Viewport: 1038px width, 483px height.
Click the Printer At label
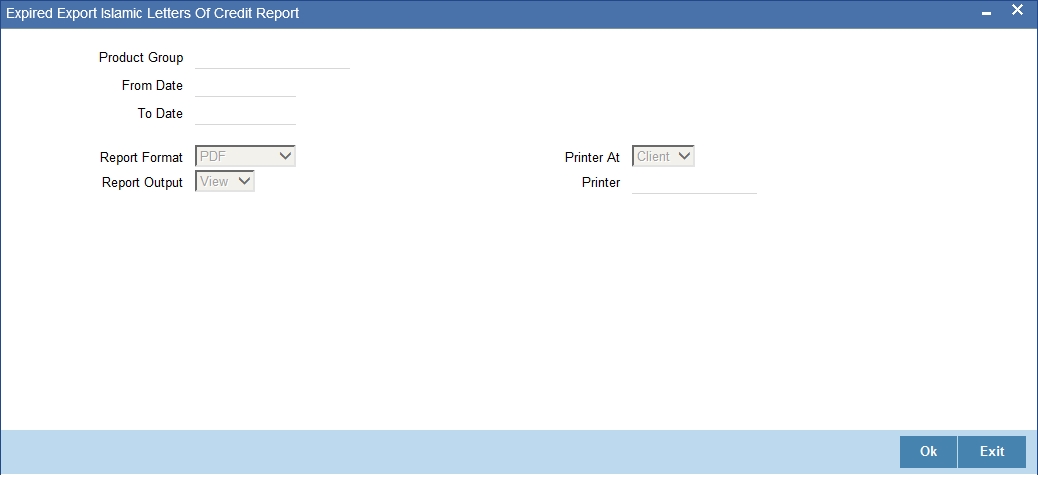[x=592, y=157]
